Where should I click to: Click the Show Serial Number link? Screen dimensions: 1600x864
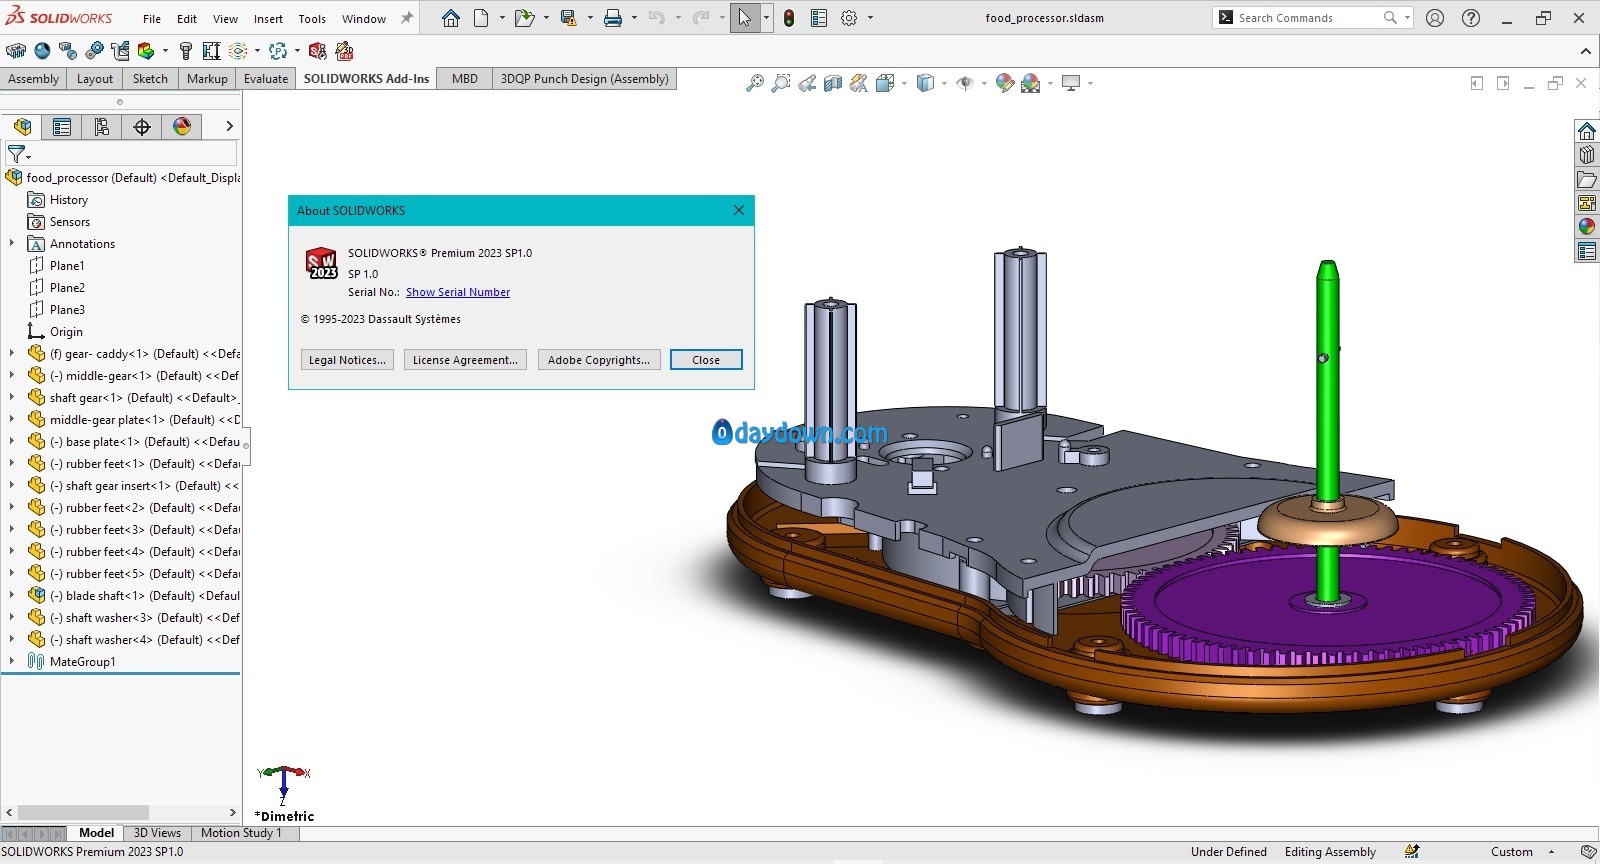click(x=458, y=292)
